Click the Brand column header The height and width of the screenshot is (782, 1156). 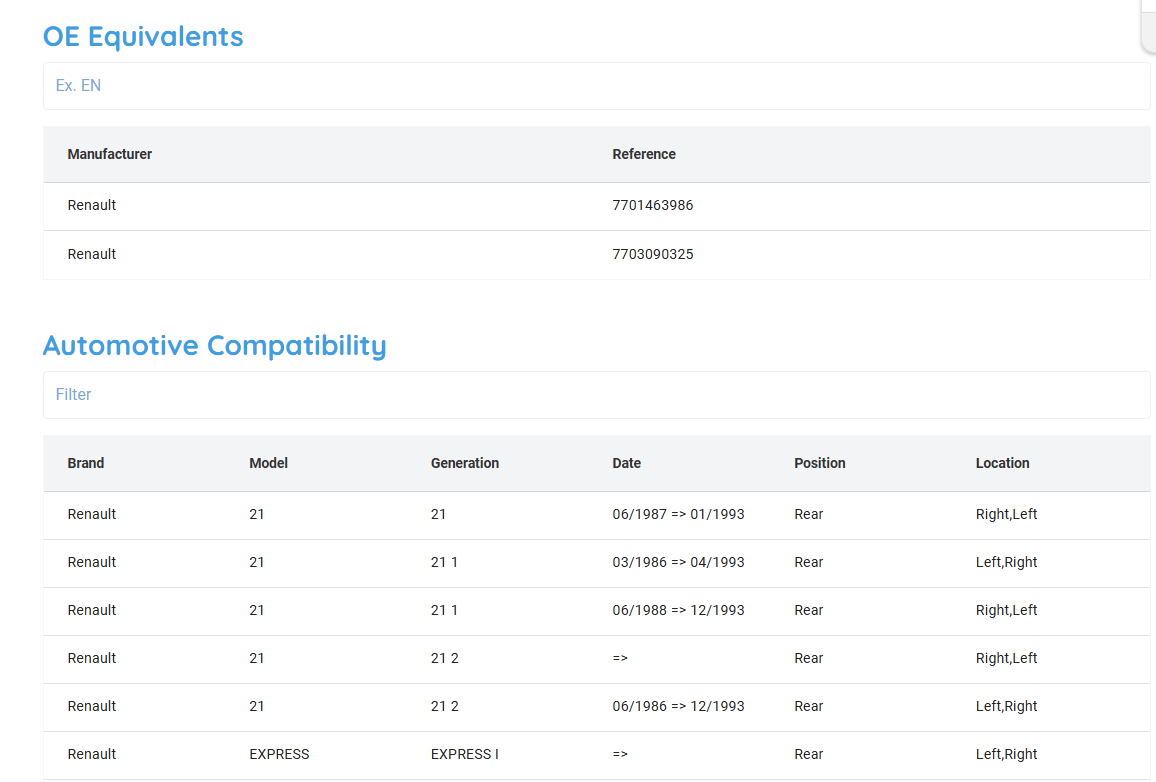pyautogui.click(x=86, y=463)
